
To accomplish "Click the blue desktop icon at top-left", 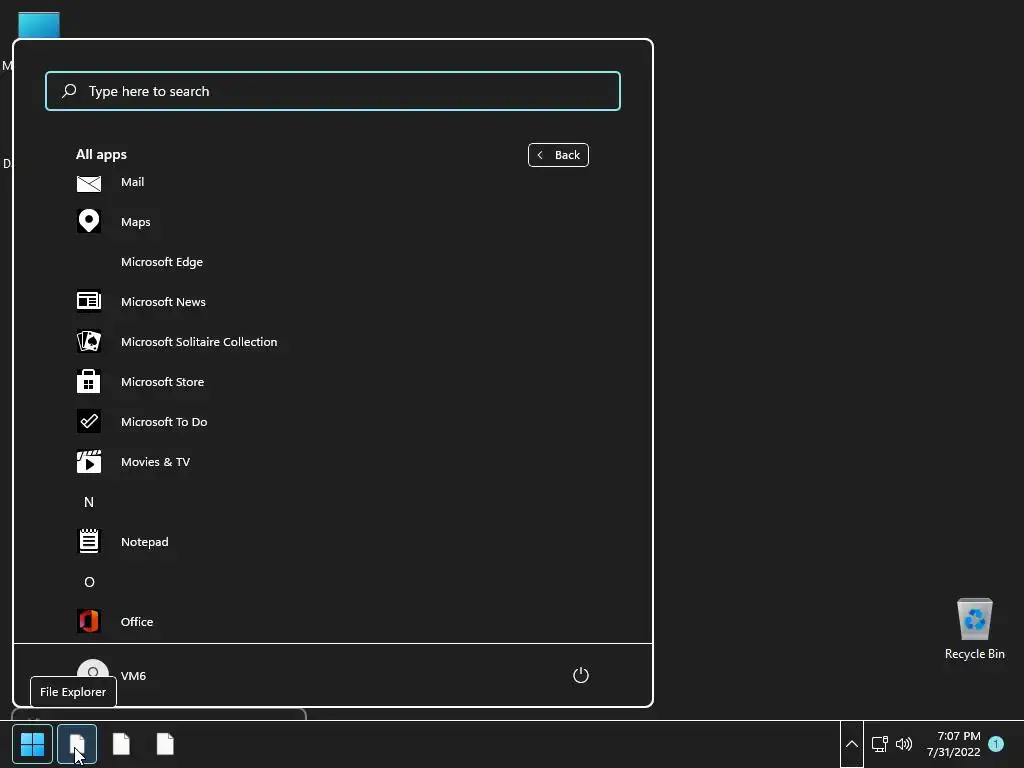I will click(x=39, y=25).
